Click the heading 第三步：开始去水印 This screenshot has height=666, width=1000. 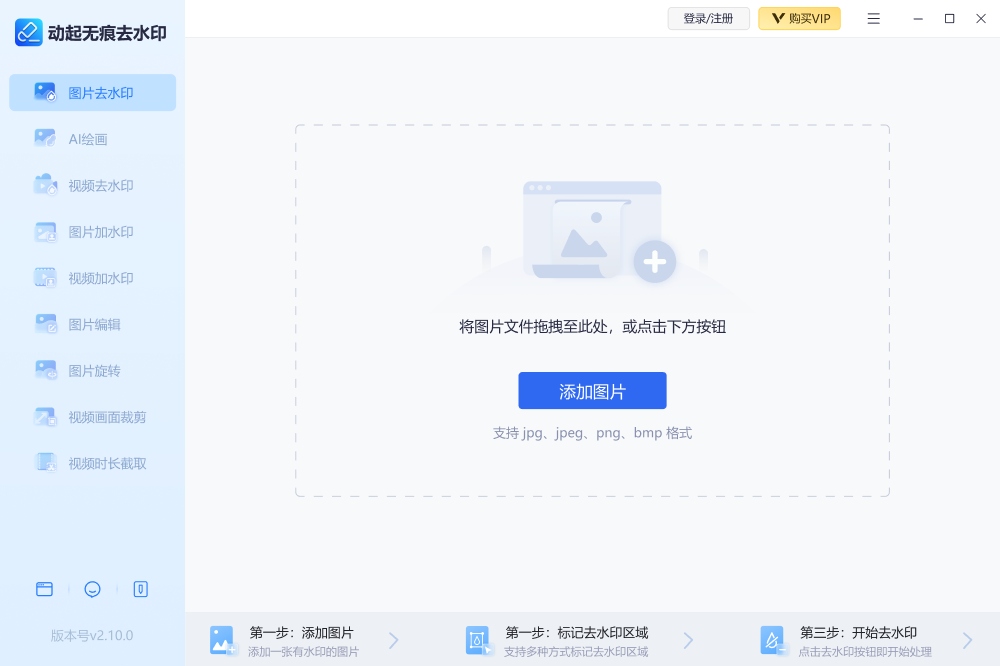[858, 632]
